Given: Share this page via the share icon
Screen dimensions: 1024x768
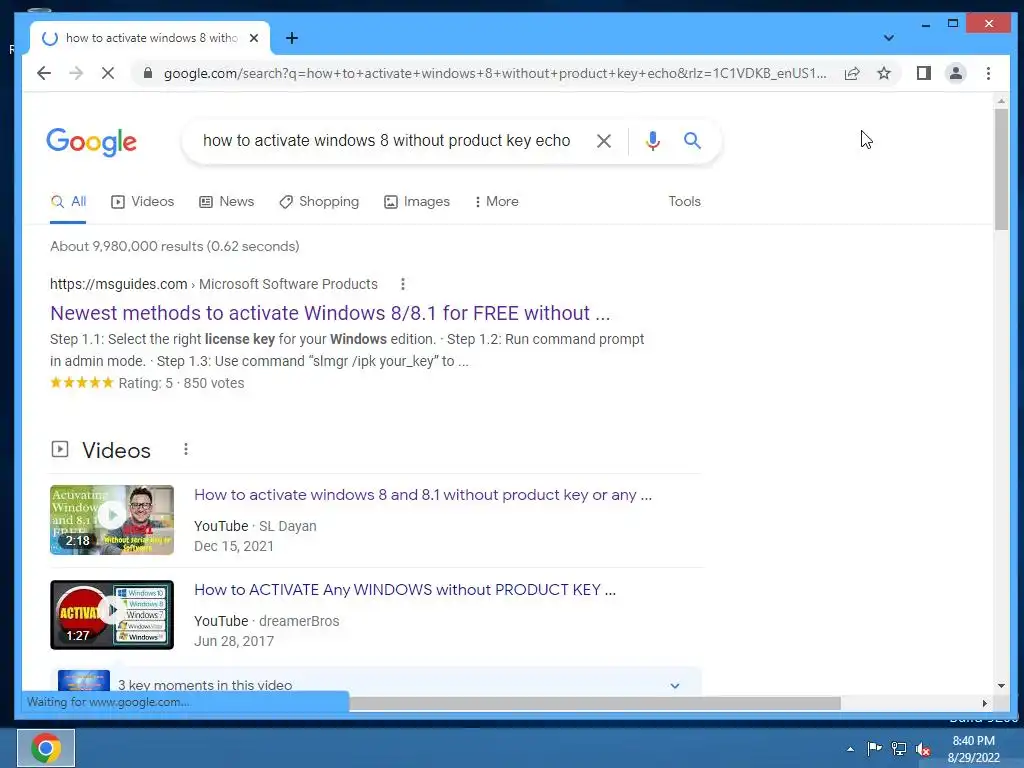Looking at the screenshot, I should [852, 73].
